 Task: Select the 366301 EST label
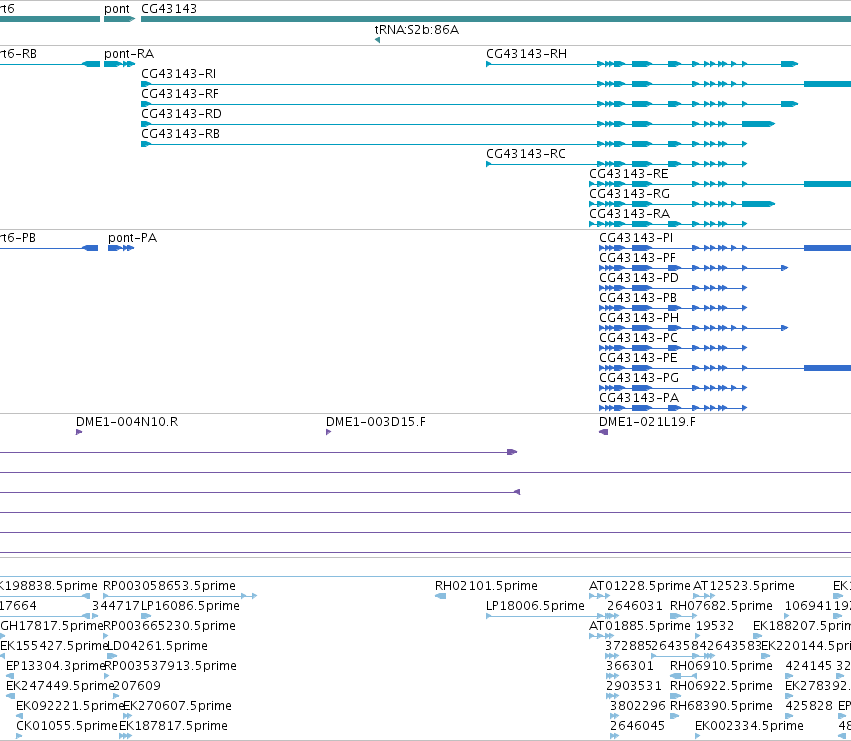click(x=630, y=666)
